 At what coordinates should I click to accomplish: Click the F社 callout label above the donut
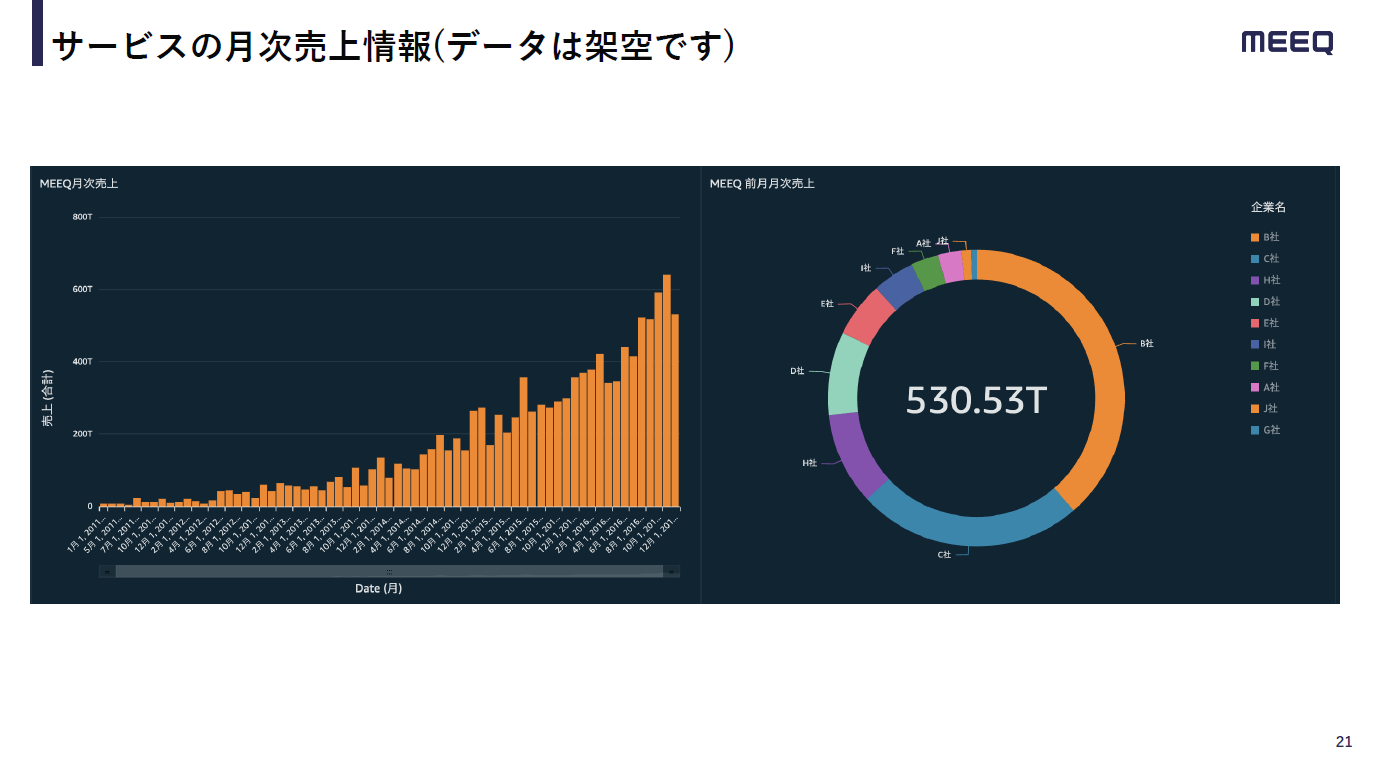click(x=898, y=251)
